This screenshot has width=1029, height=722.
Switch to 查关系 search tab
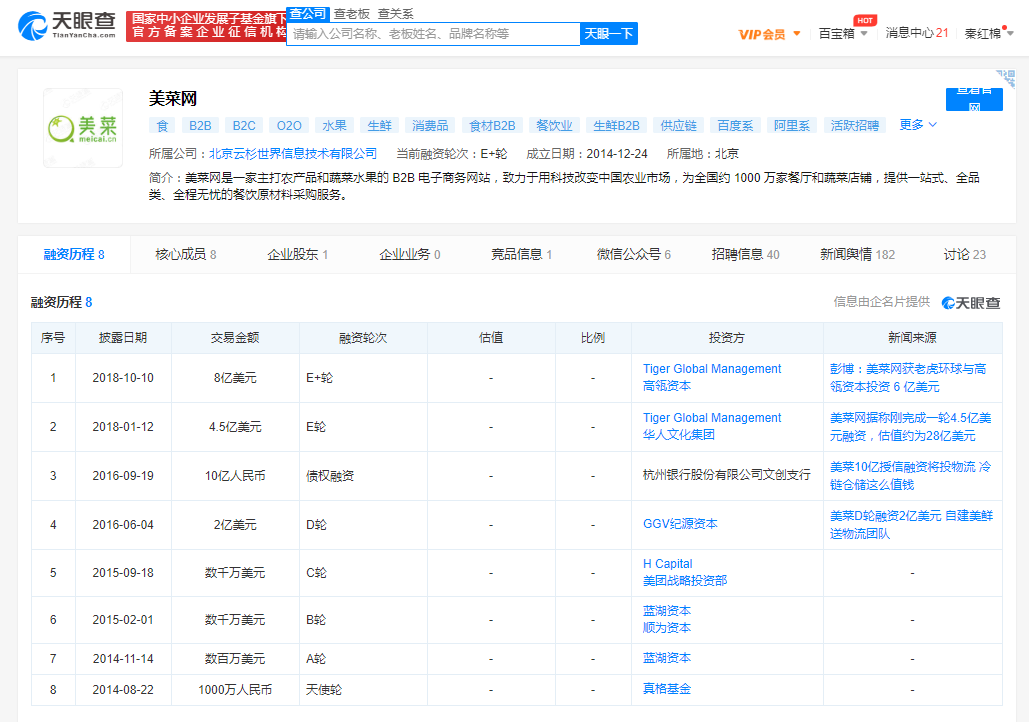tap(396, 14)
